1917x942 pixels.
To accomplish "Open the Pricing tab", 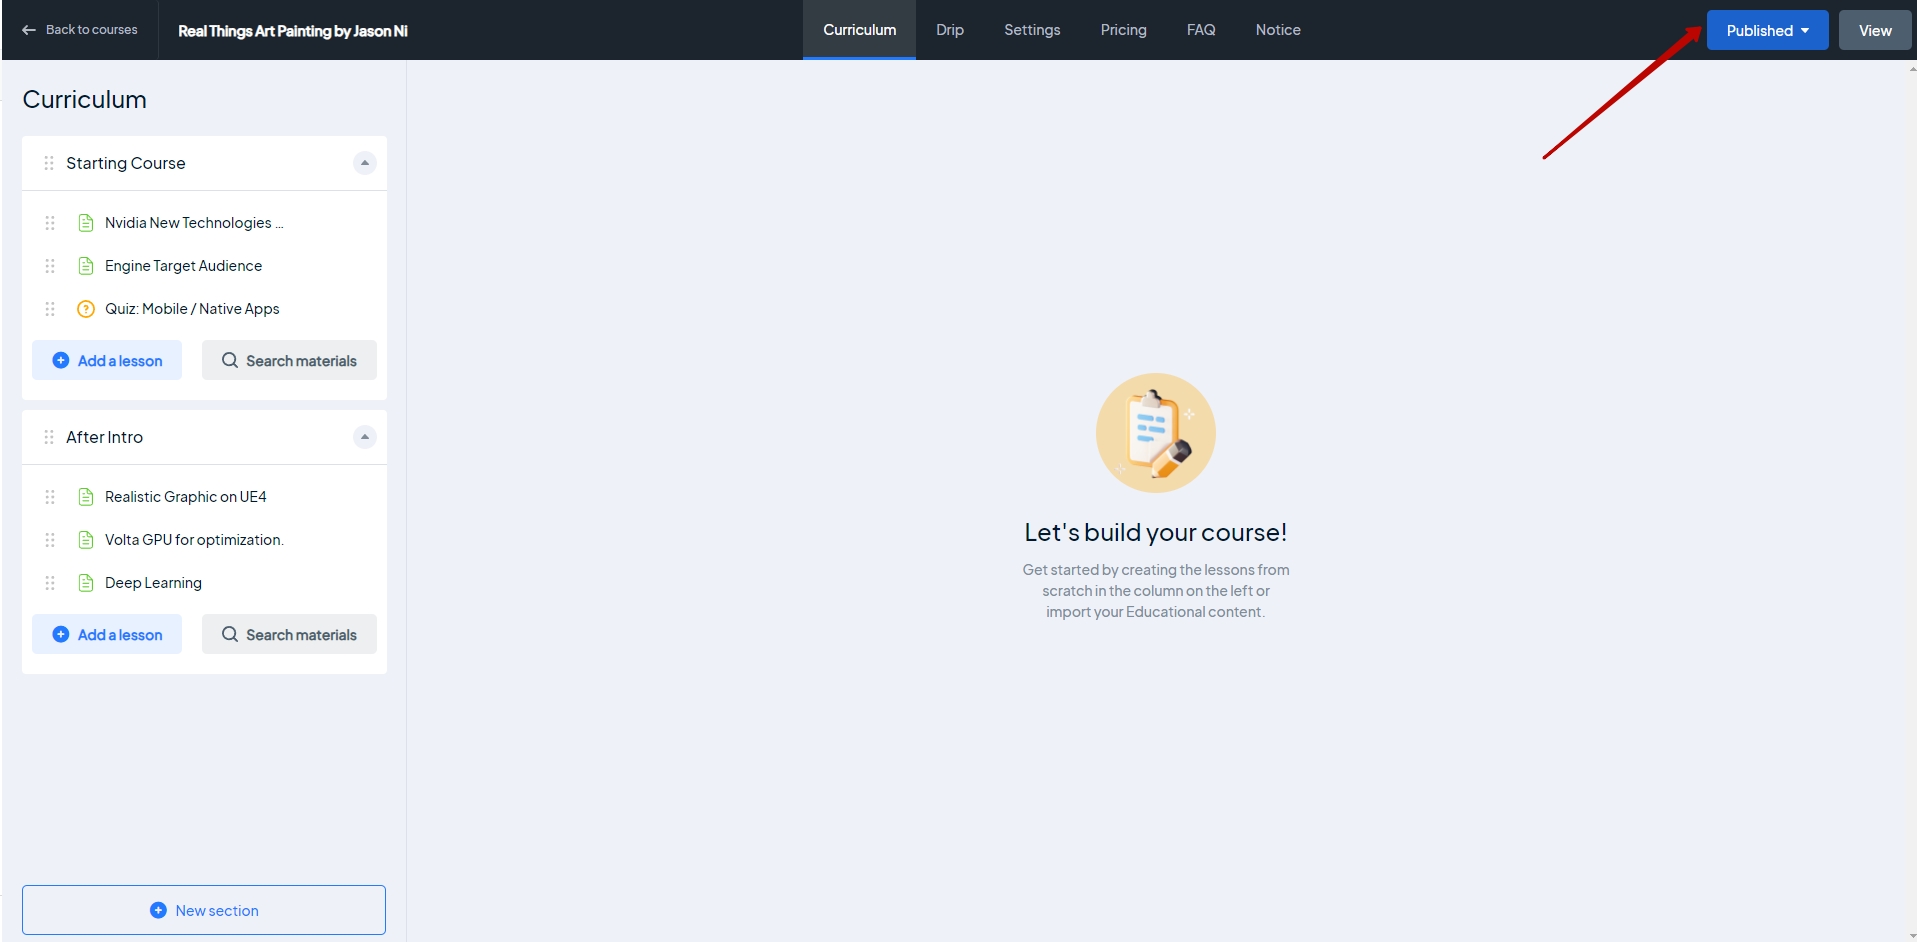I will point(1123,30).
